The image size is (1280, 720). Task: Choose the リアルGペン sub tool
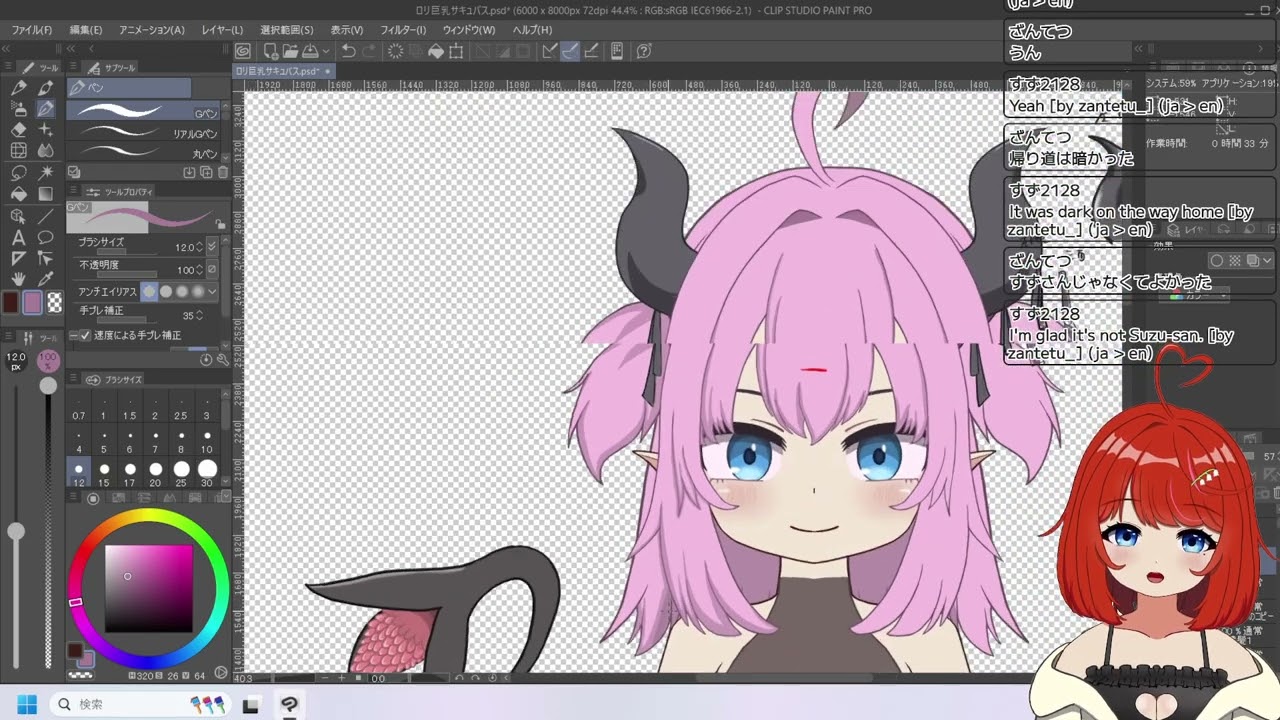(144, 131)
